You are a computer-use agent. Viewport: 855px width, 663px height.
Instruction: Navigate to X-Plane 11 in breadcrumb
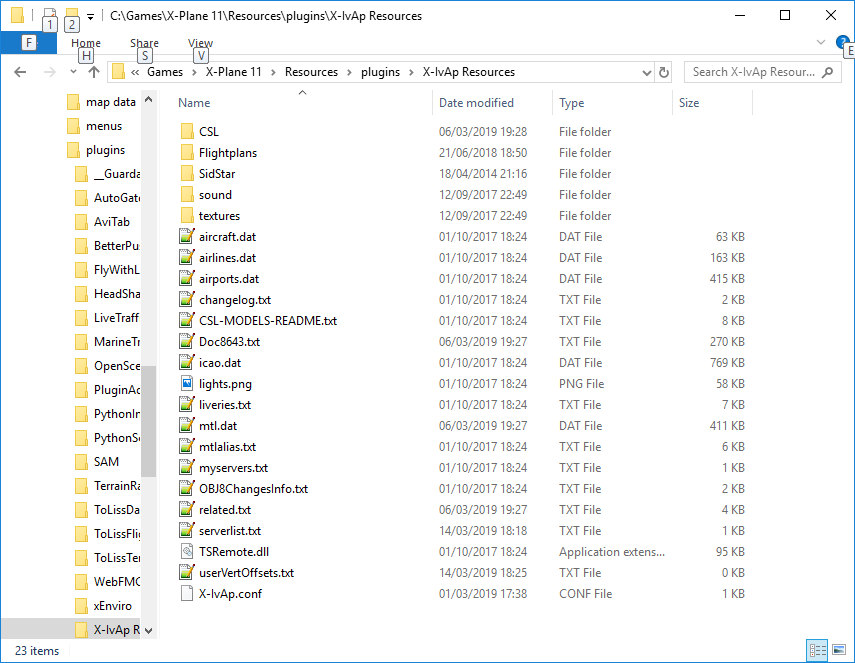point(233,72)
